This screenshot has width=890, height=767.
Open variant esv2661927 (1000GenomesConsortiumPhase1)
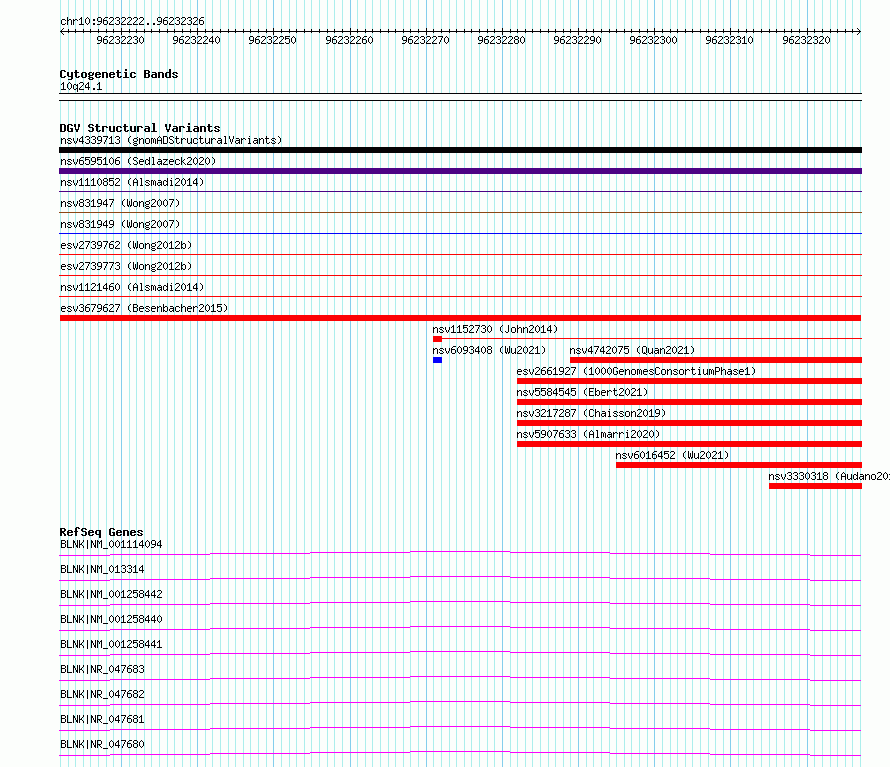636,371
